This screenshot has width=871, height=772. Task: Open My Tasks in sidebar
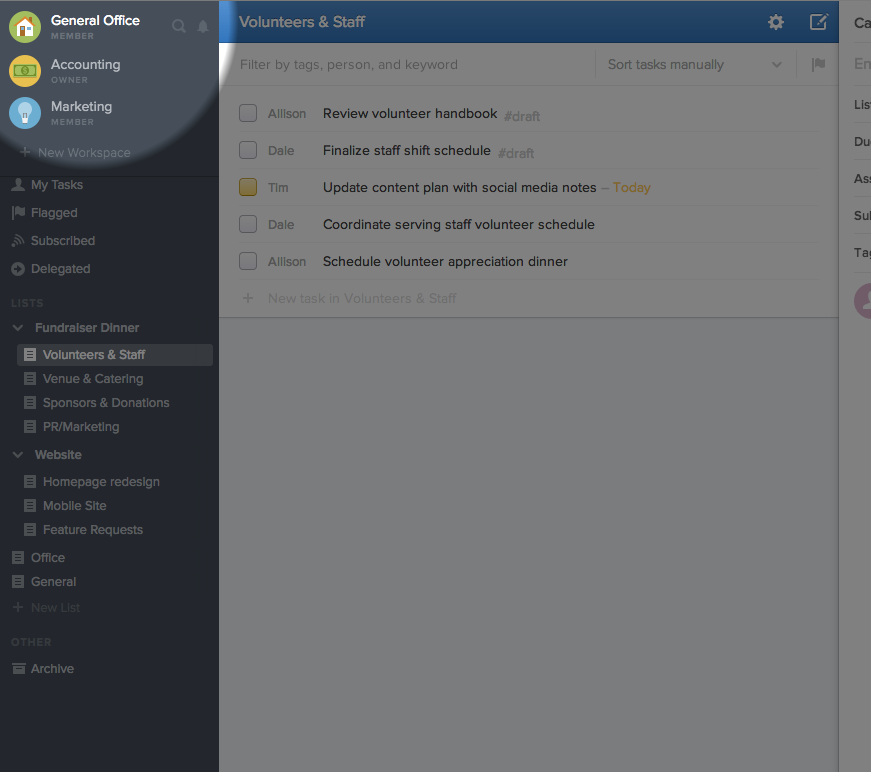[x=57, y=184]
